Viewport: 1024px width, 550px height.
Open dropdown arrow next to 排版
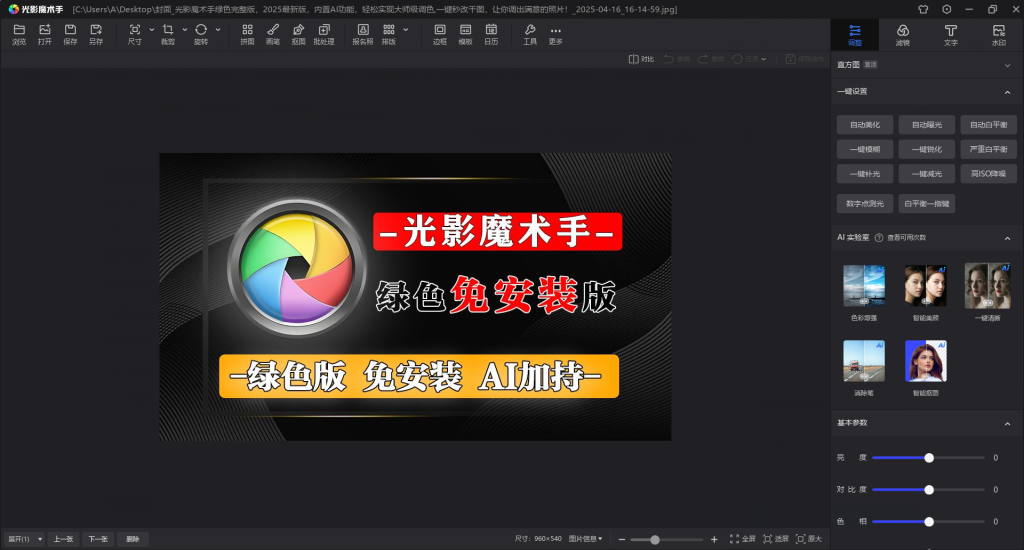tap(406, 29)
